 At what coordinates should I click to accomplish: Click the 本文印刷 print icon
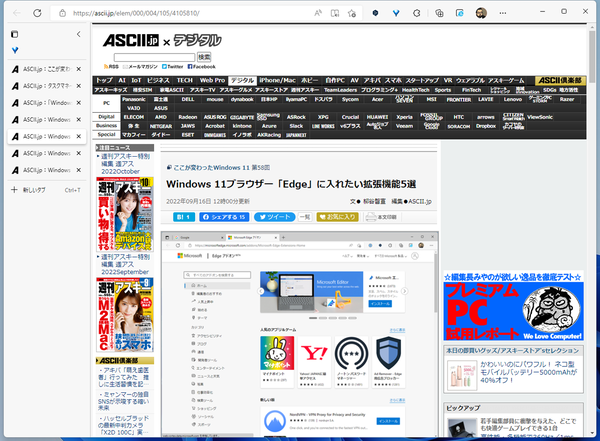pyautogui.click(x=381, y=217)
